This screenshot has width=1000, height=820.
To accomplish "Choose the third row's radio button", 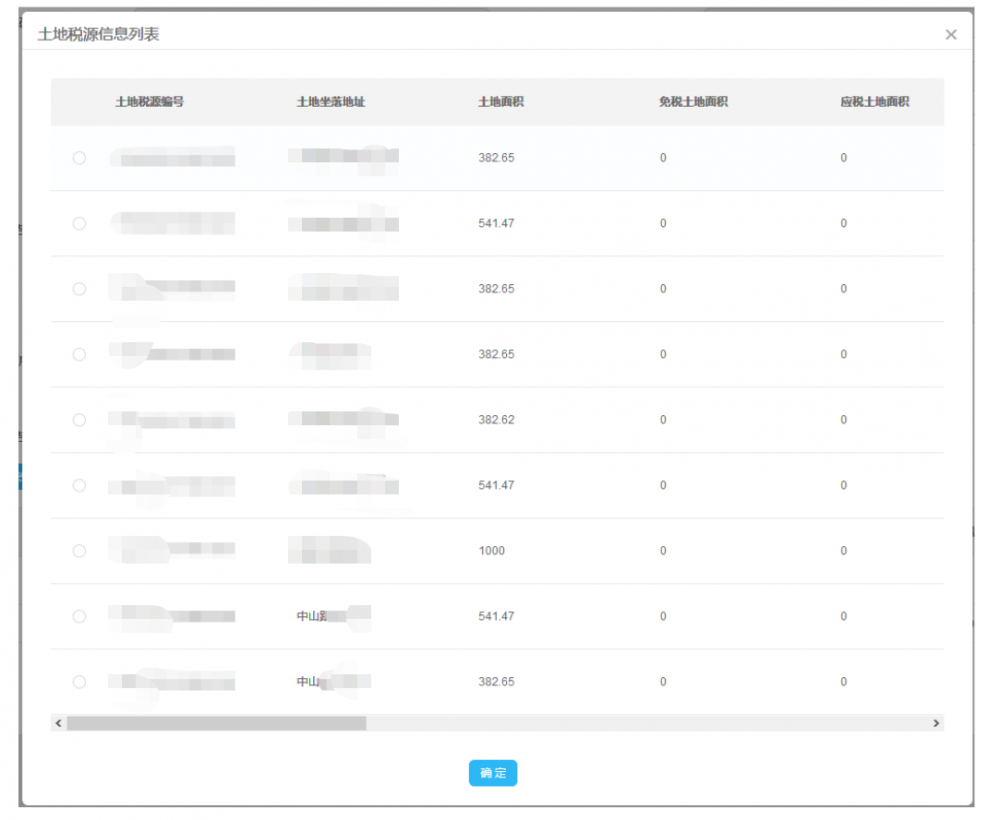I will [79, 289].
